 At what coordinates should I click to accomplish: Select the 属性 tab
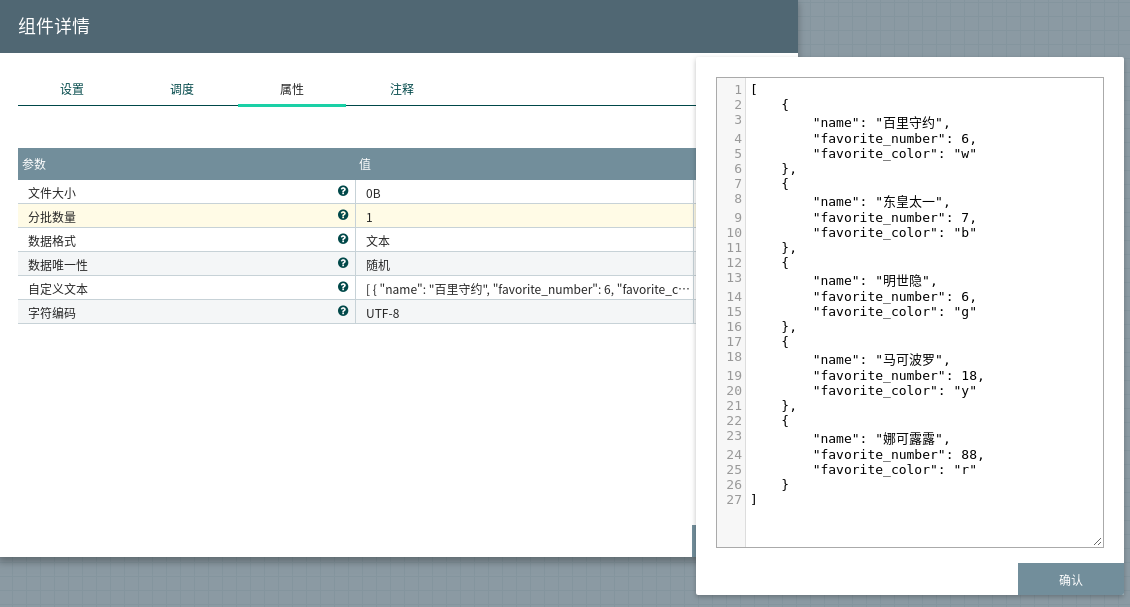pyautogui.click(x=292, y=89)
